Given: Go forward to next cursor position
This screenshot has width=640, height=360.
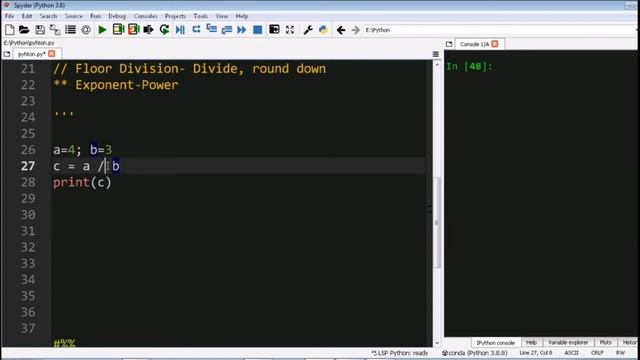Looking at the screenshot, I should (x=356, y=30).
